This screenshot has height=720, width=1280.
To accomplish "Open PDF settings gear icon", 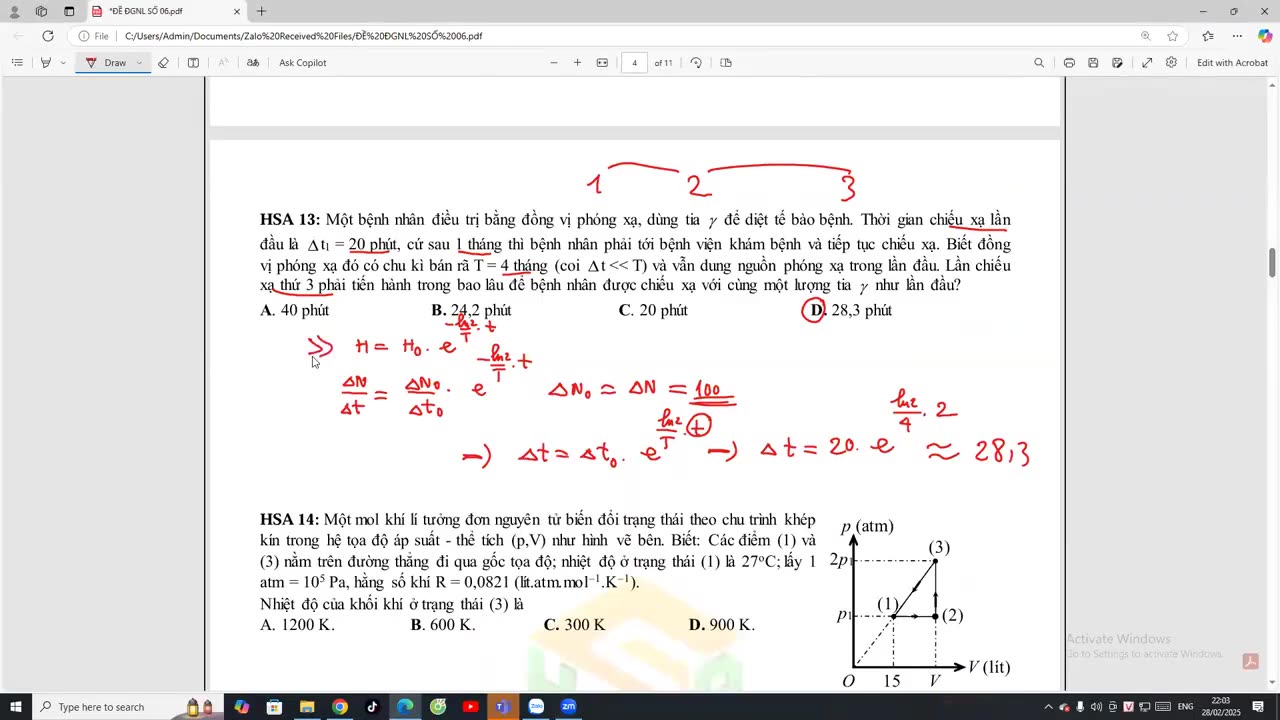I will (1171, 62).
